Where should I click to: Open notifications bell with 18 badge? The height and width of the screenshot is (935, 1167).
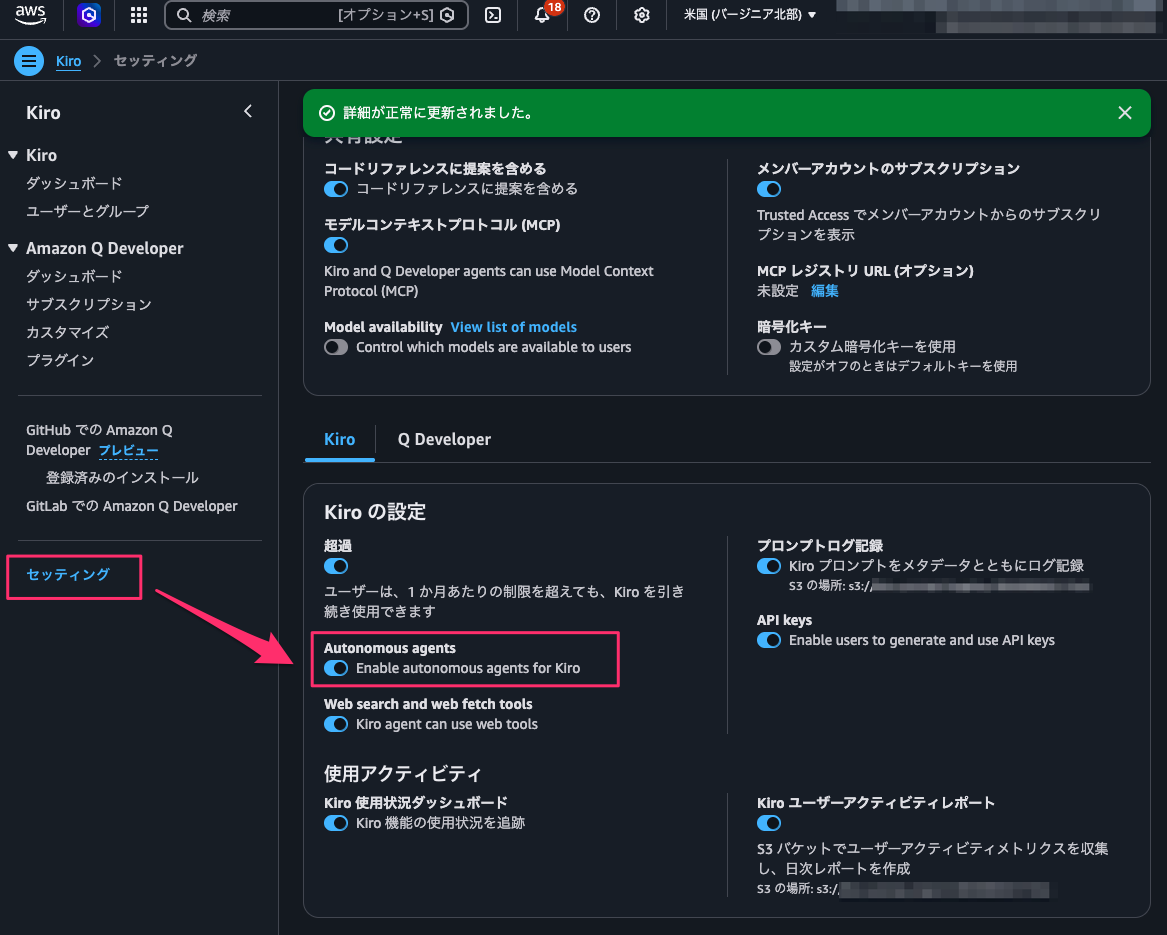click(x=543, y=15)
